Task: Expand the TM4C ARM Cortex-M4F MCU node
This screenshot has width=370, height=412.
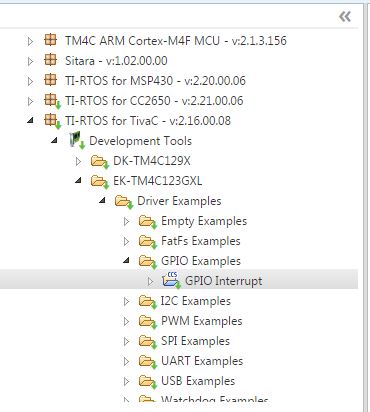Action: click(30, 41)
